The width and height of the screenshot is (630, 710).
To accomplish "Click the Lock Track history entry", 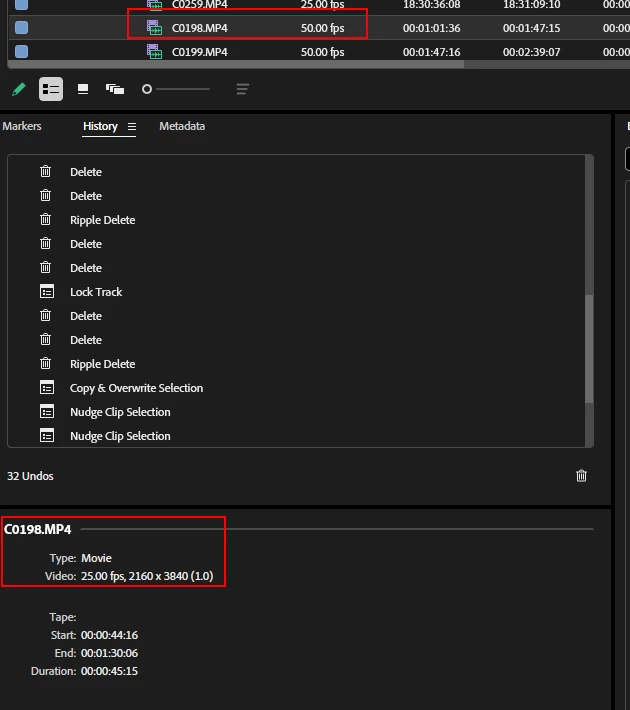I will point(96,292).
